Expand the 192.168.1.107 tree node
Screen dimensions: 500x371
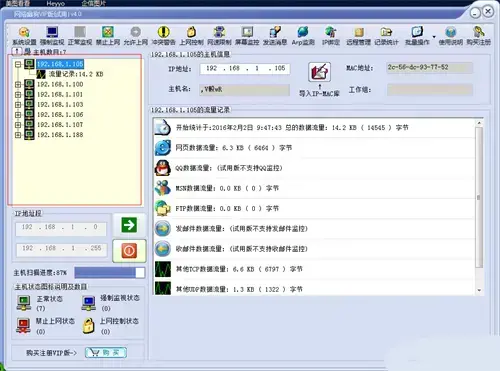[x=18, y=125]
